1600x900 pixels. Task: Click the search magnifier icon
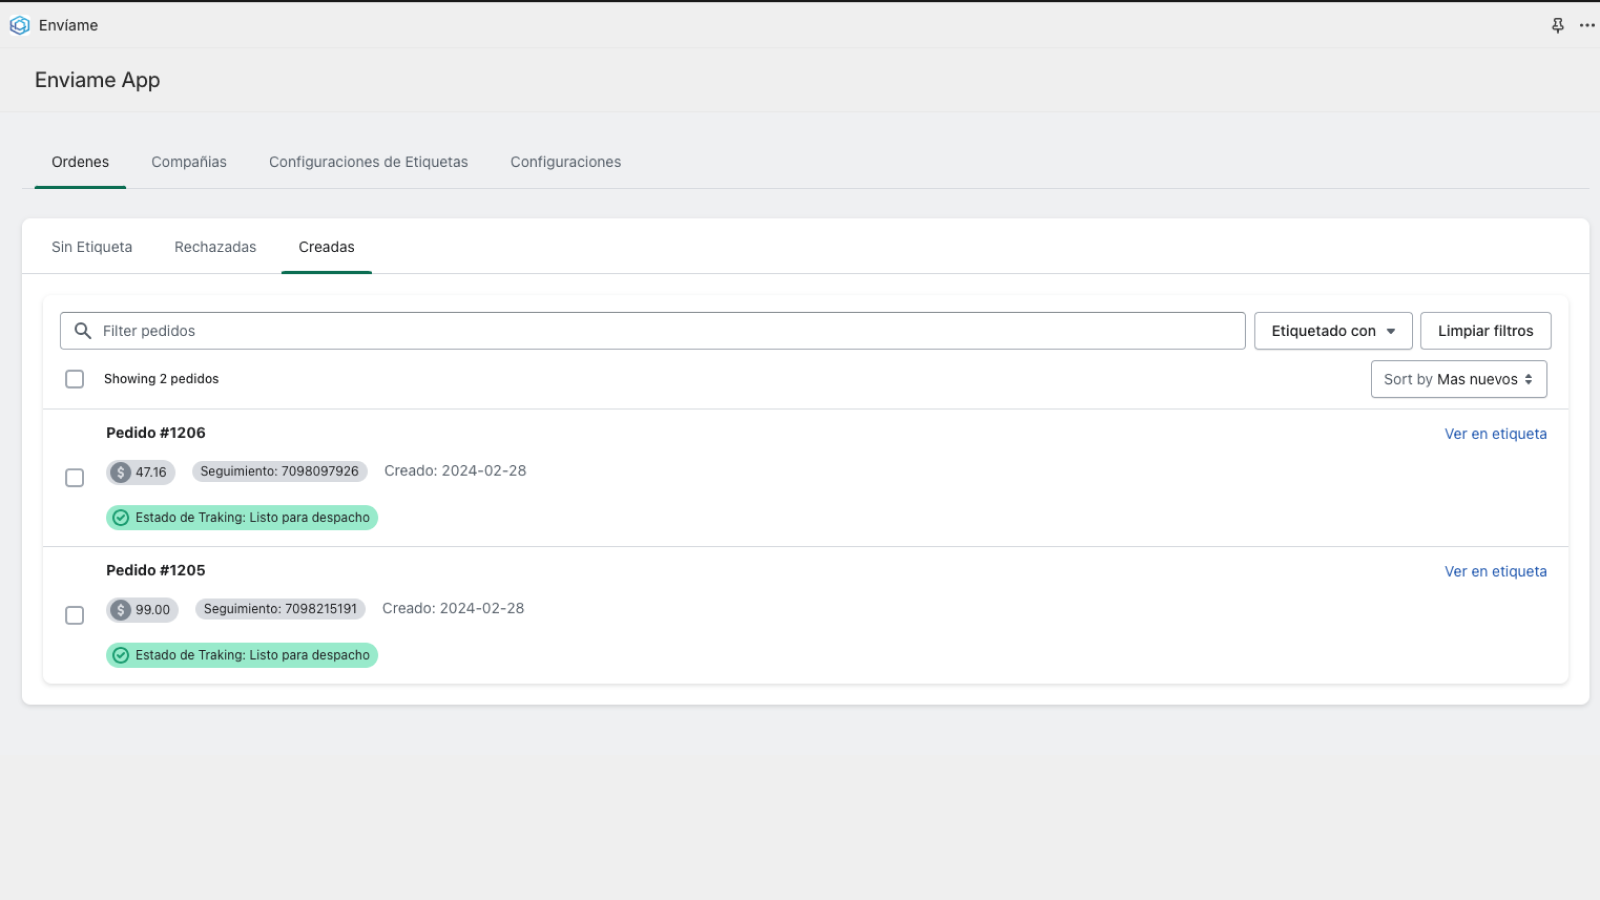pos(83,331)
